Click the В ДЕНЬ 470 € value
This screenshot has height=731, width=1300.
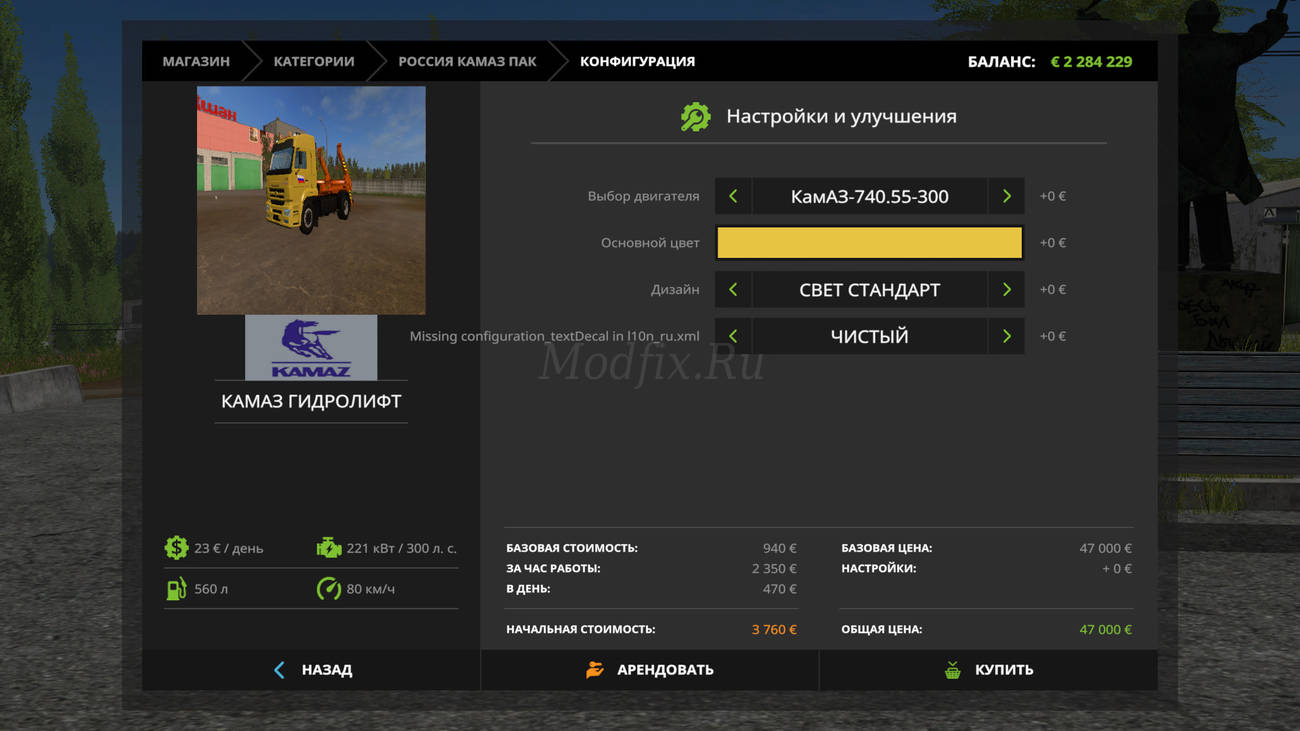779,589
